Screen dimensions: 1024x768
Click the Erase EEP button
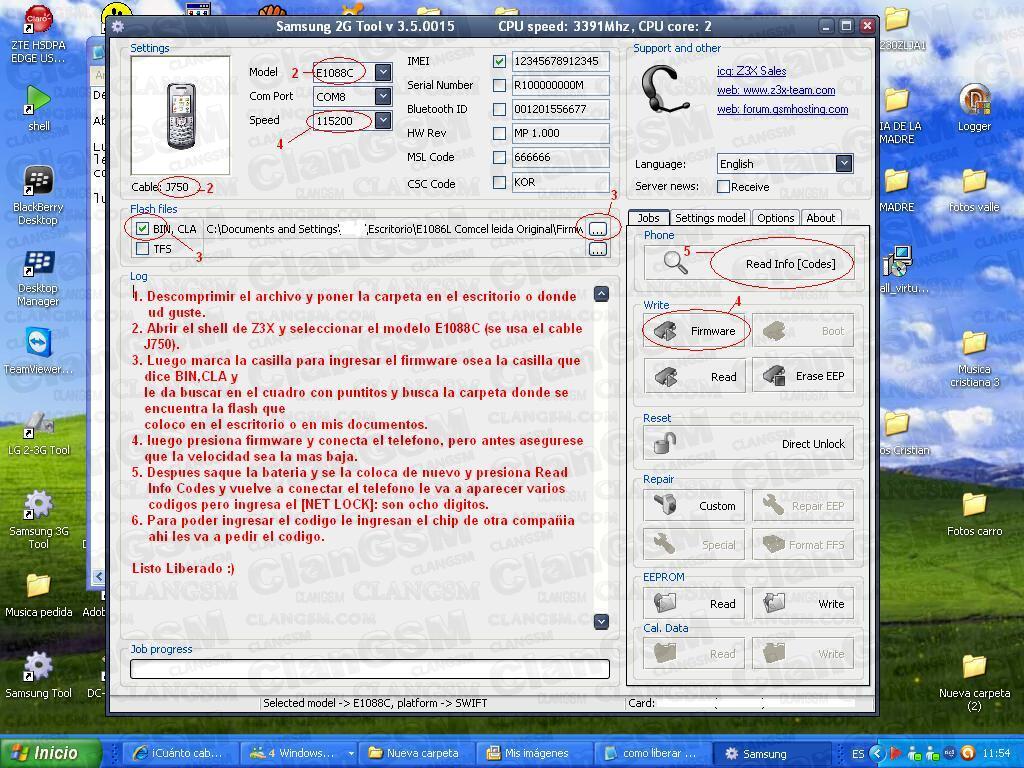coord(803,377)
